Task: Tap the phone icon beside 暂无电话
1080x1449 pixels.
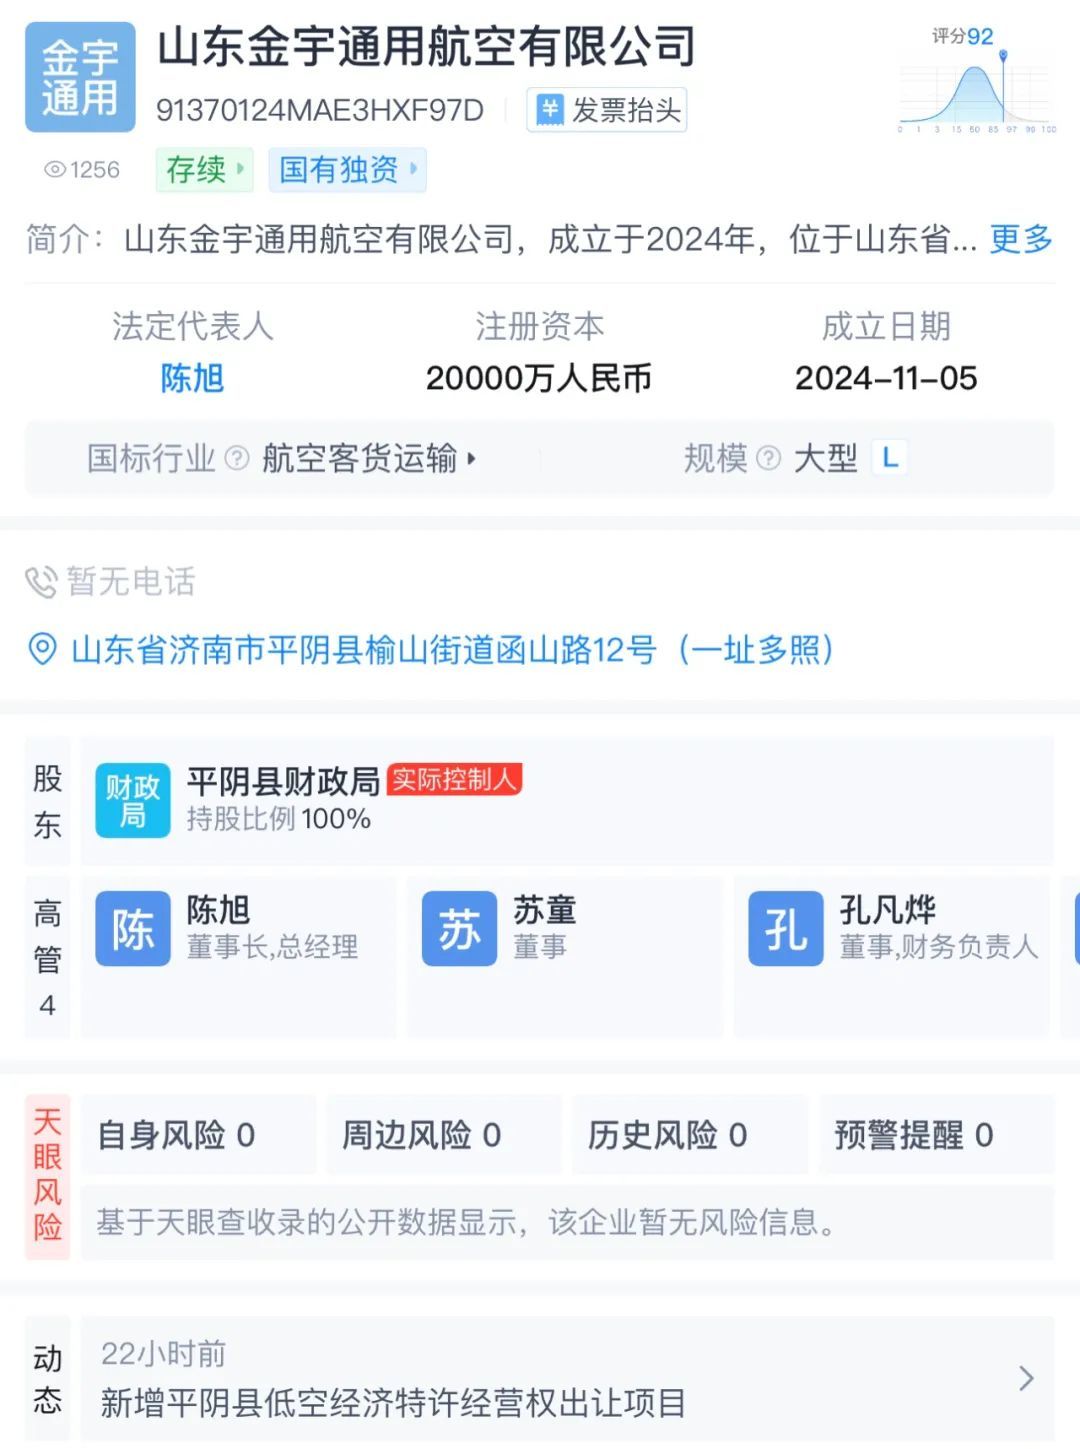Action: click(x=41, y=581)
